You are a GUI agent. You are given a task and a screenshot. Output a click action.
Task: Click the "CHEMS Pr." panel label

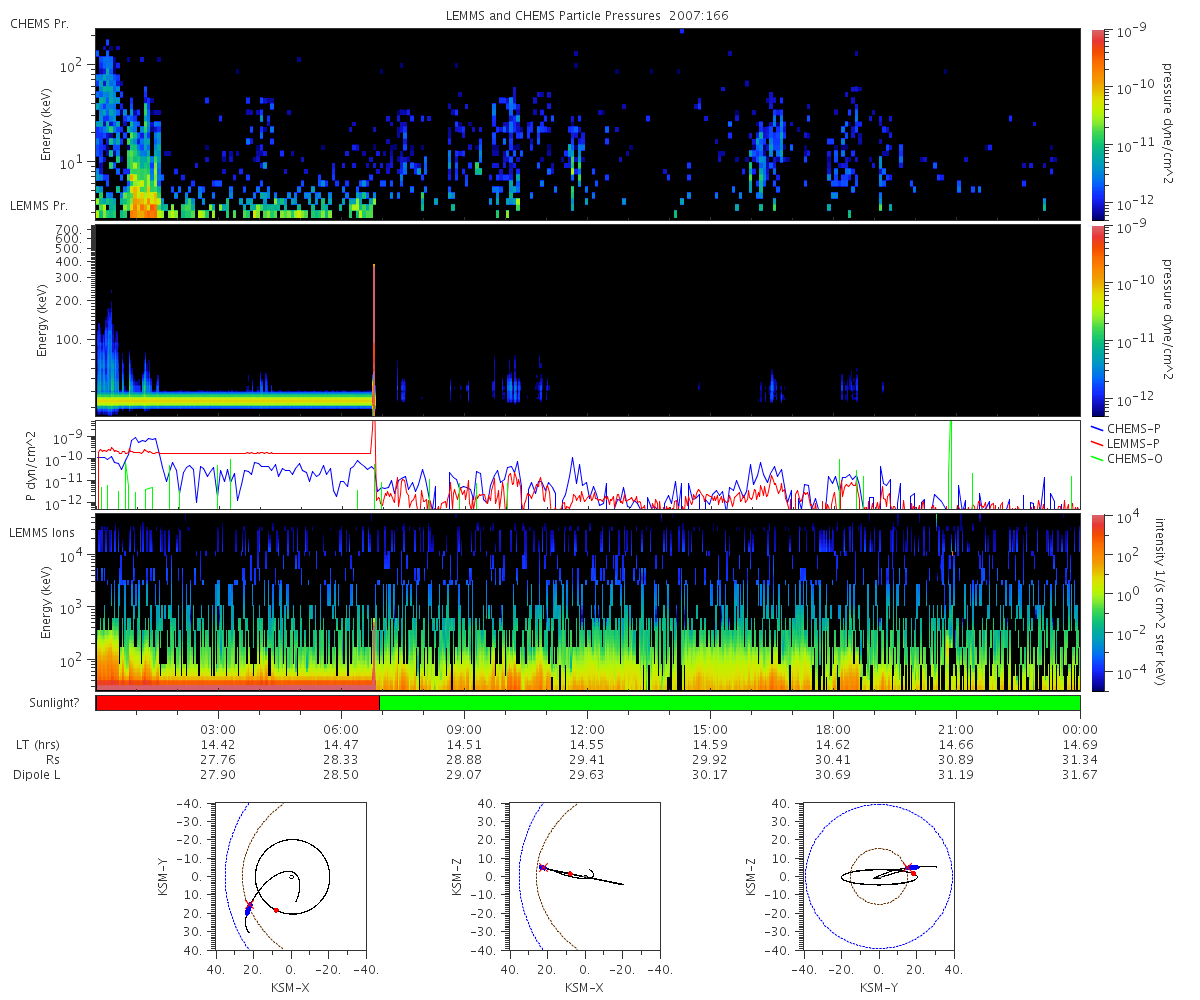pyautogui.click(x=39, y=24)
